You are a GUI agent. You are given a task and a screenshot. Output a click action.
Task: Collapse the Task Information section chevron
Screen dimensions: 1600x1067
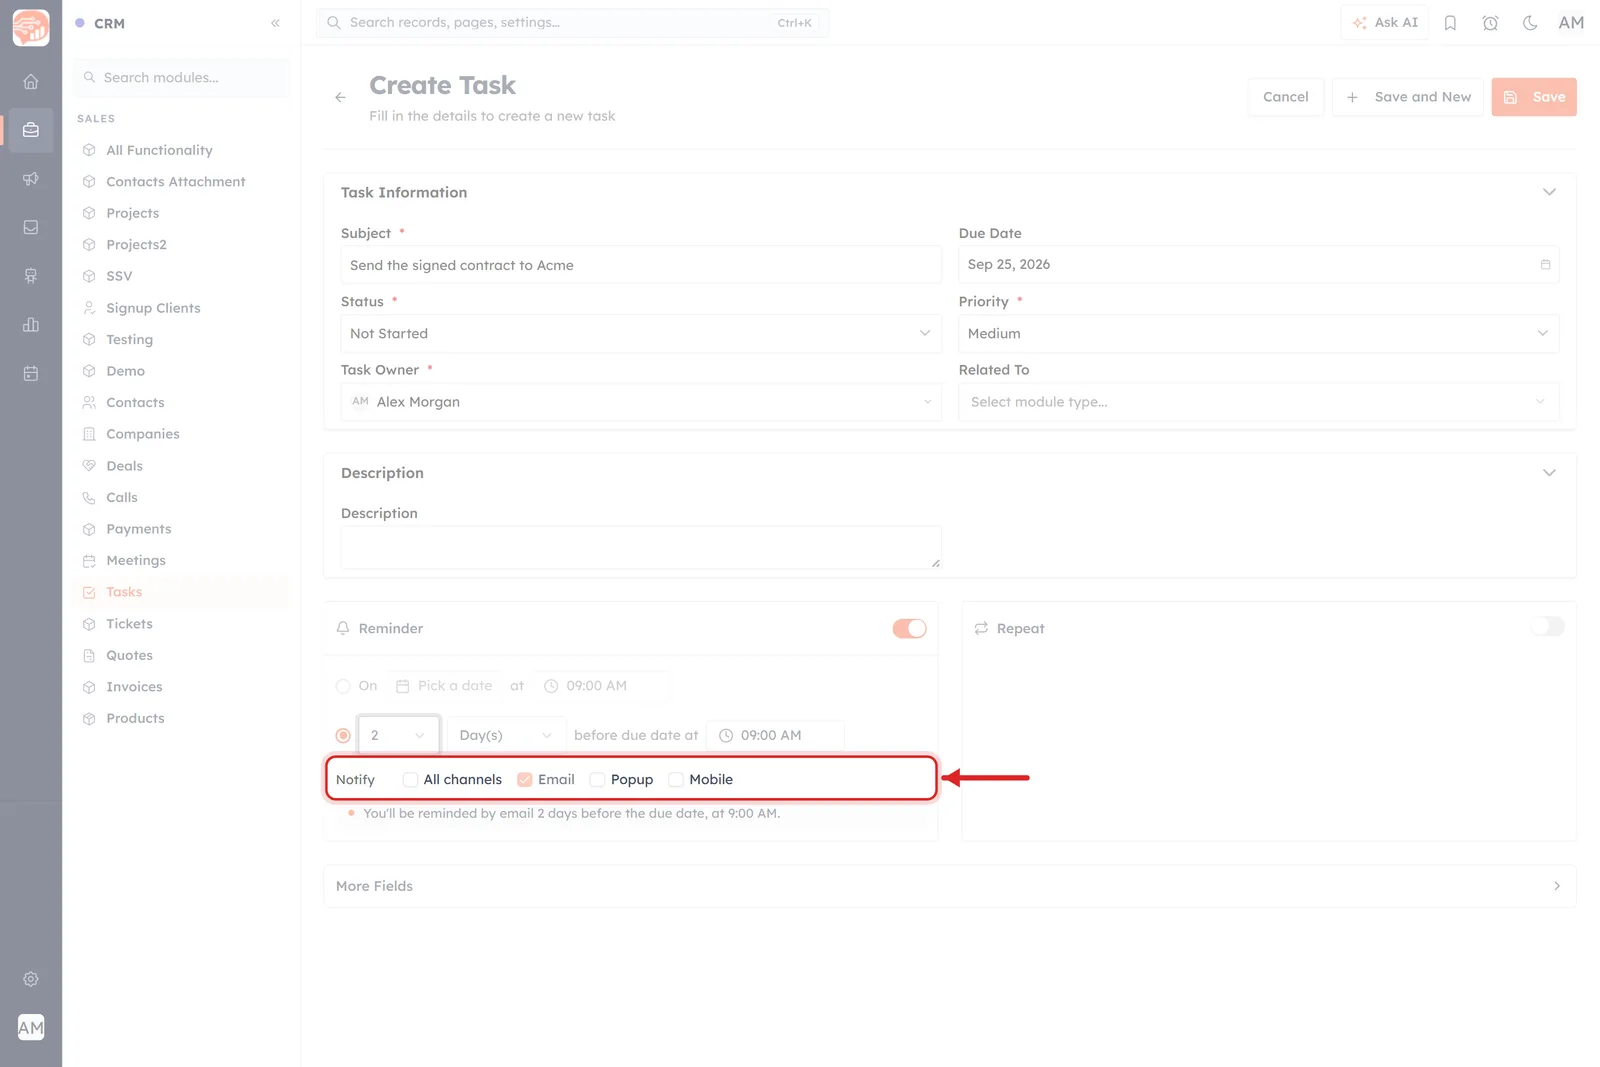tap(1549, 192)
